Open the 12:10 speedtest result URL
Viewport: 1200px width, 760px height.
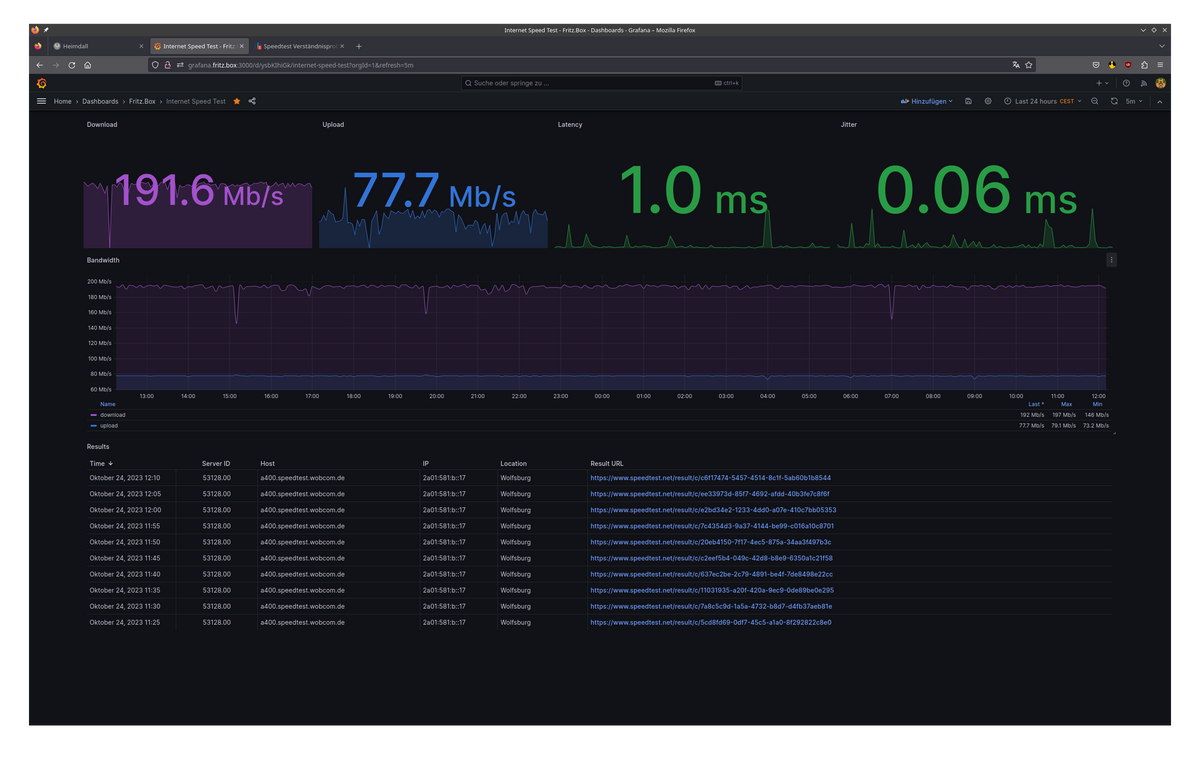tap(710, 478)
